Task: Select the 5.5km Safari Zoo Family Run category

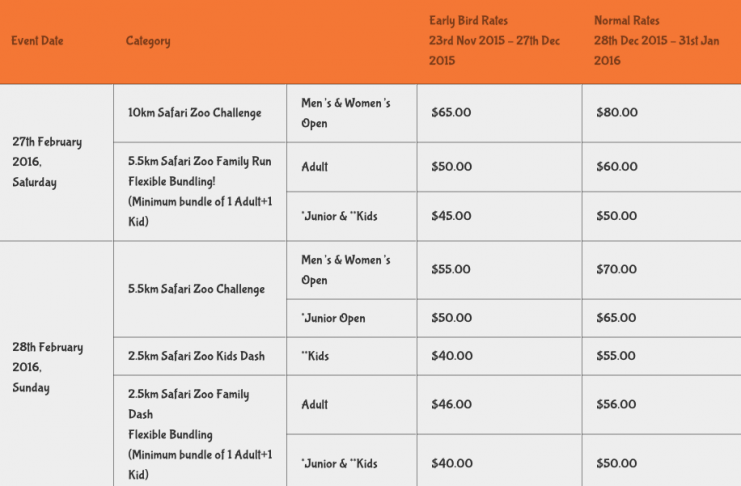Action: (200, 160)
